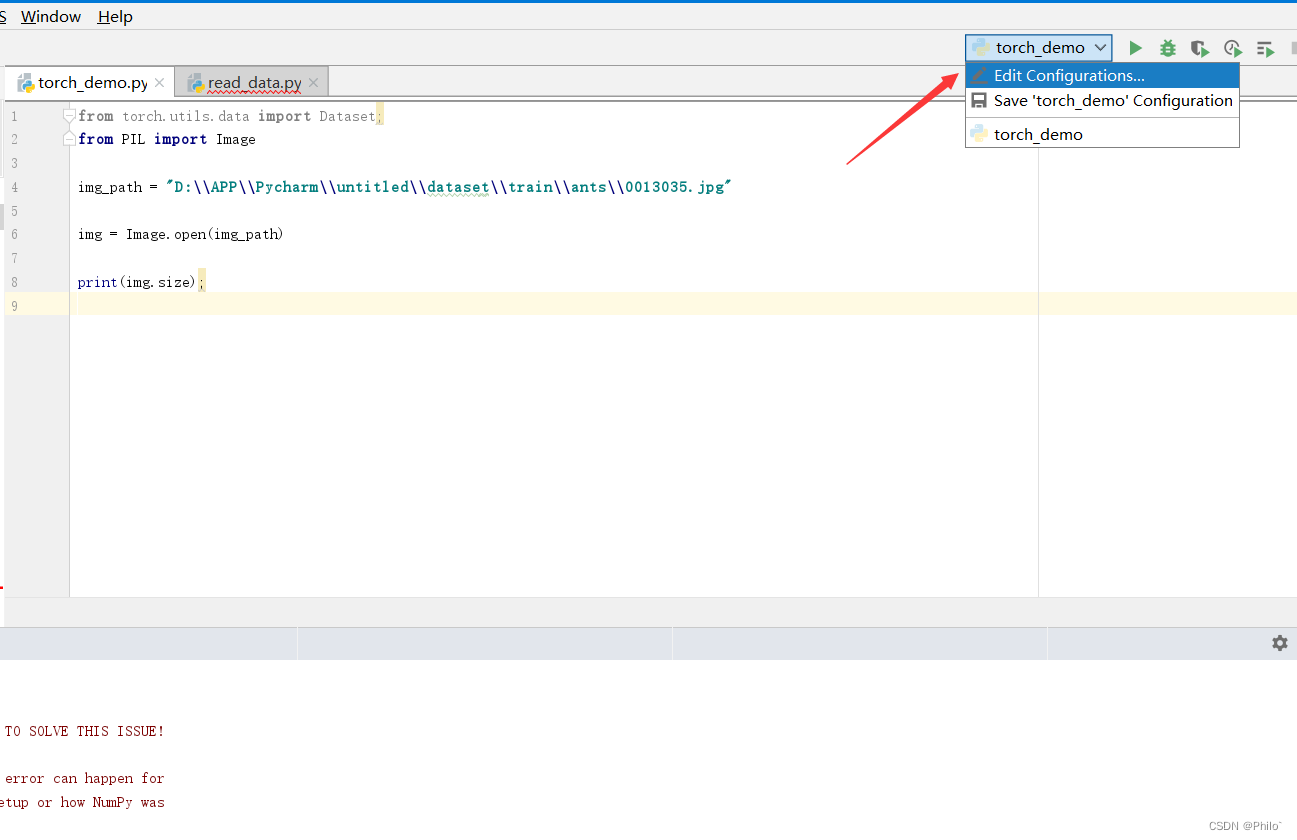Viewport: 1297px width, 840px height.
Task: Click 'from PIL import Image' on line 2
Action: click(x=167, y=139)
